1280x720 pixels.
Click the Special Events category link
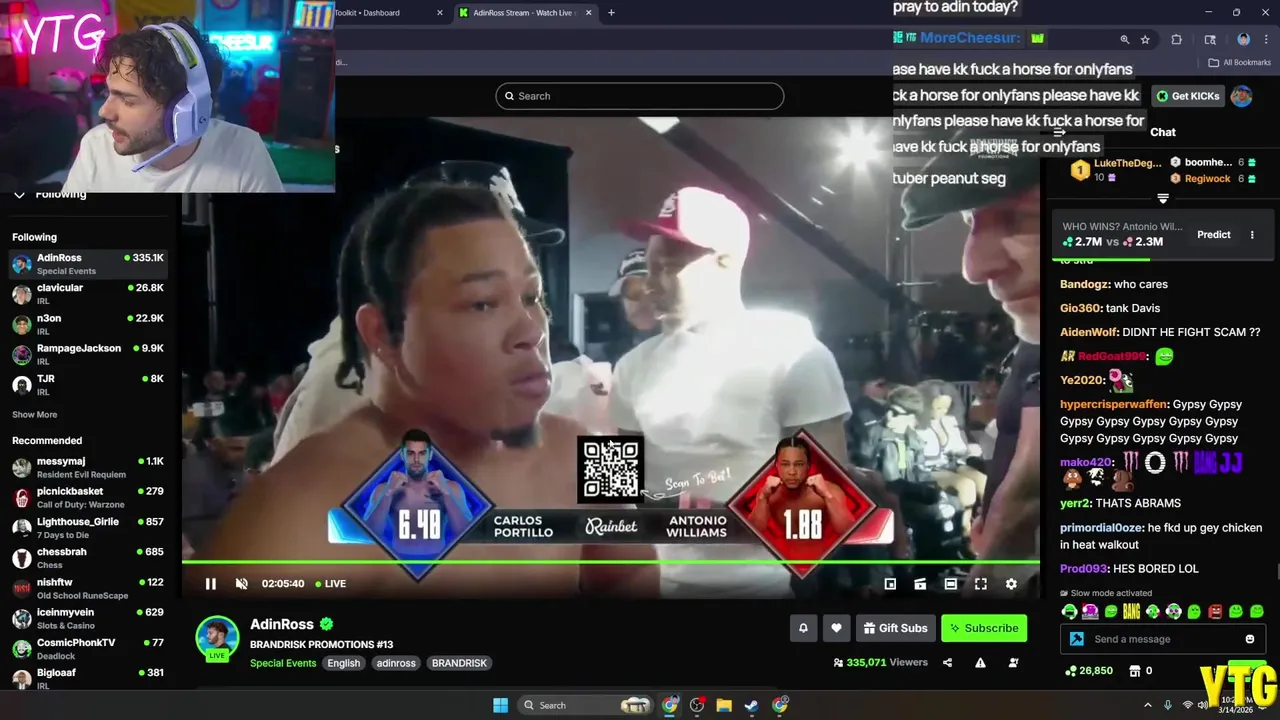click(283, 663)
